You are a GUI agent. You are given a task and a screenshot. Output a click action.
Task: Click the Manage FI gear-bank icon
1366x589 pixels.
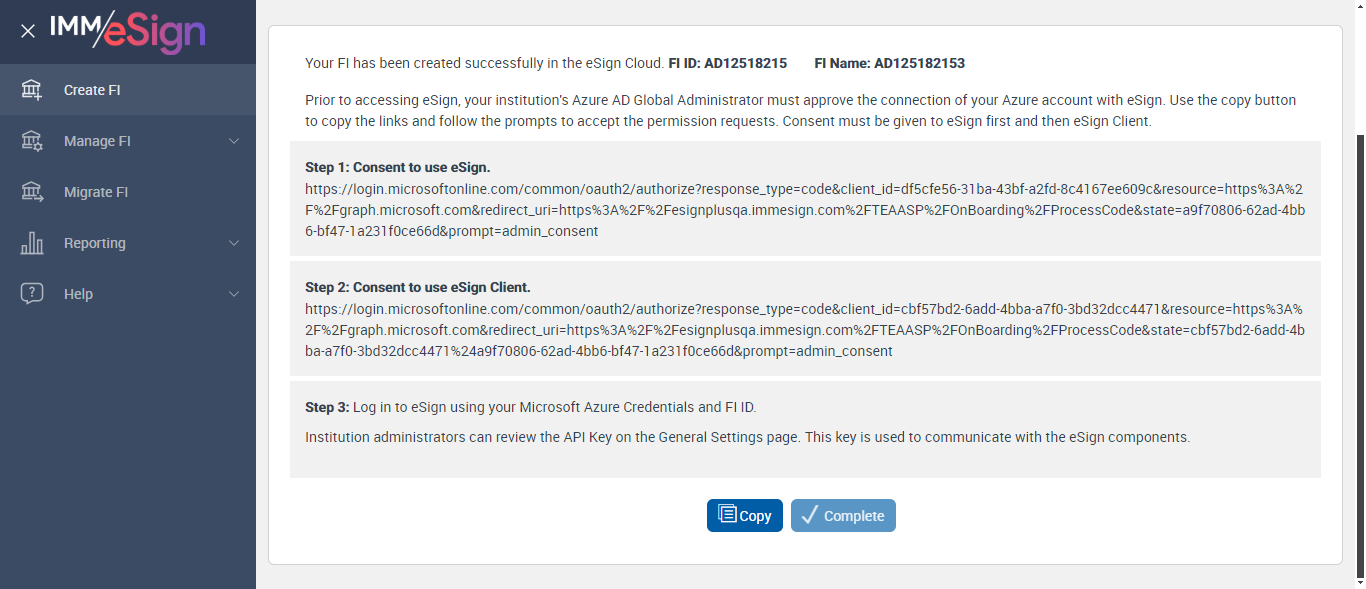(x=32, y=141)
